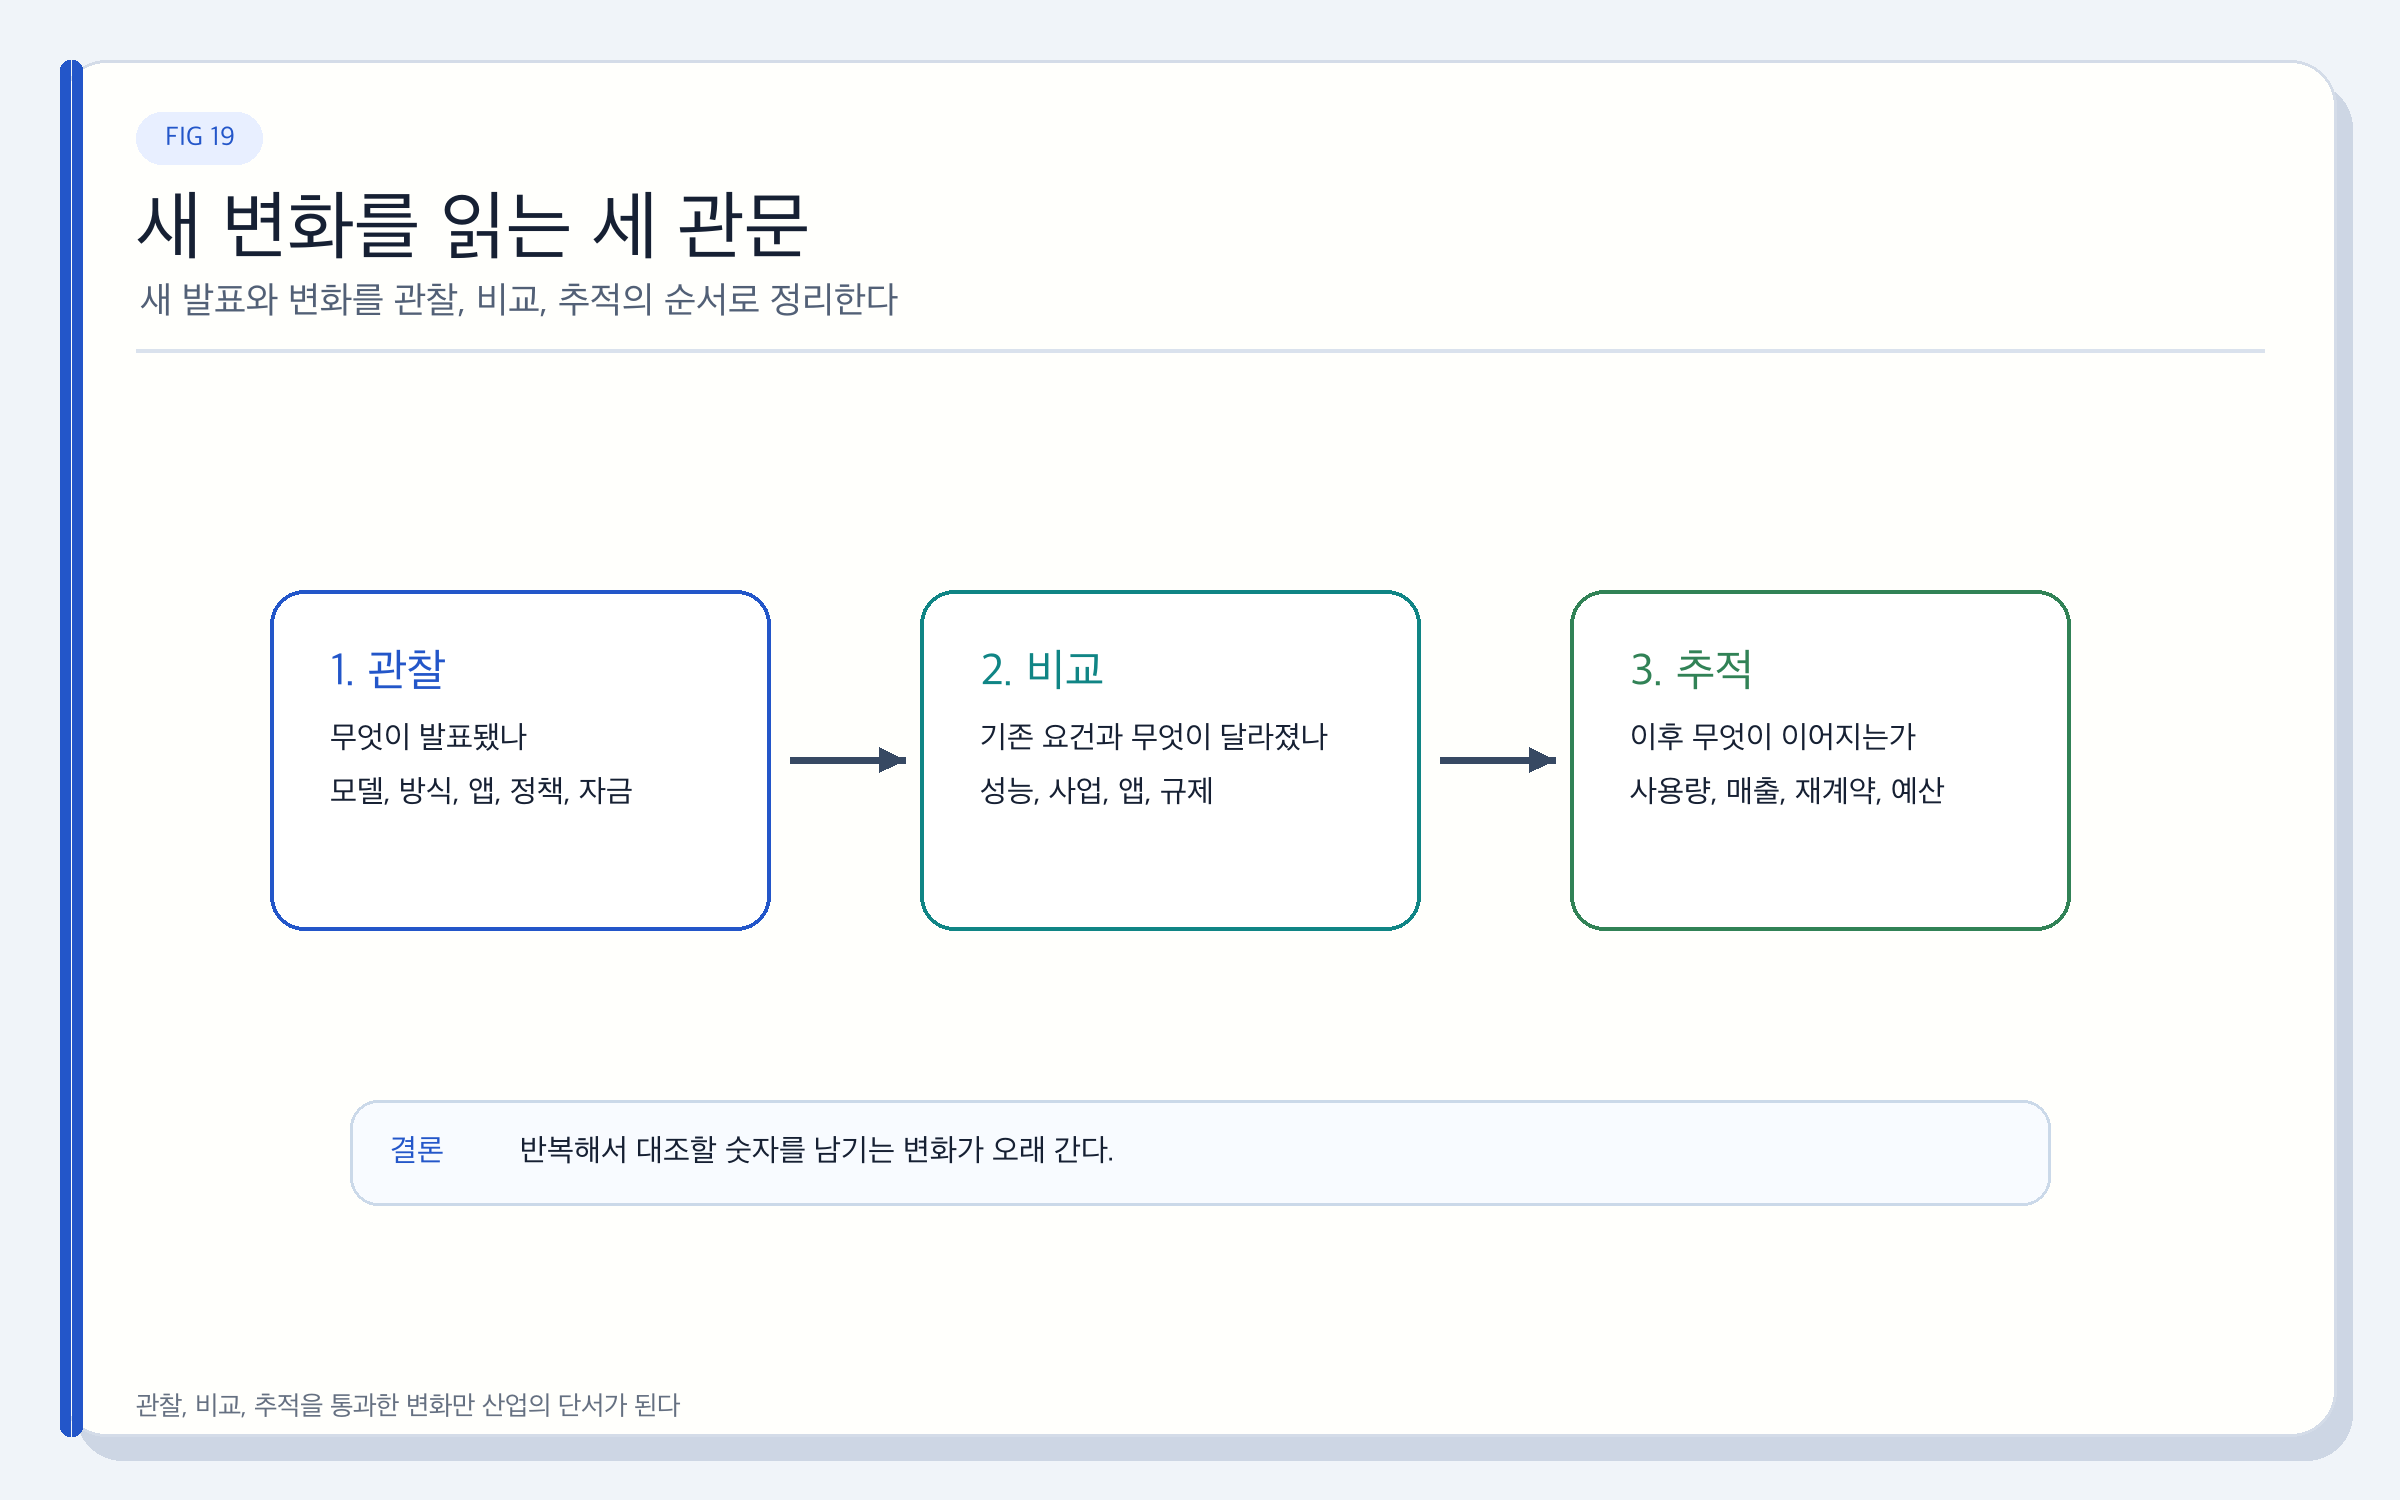Screen dimensions: 2400x1500
Task: Click 기존 요건과 무엇이 달라졌나 text
Action: pos(1153,737)
